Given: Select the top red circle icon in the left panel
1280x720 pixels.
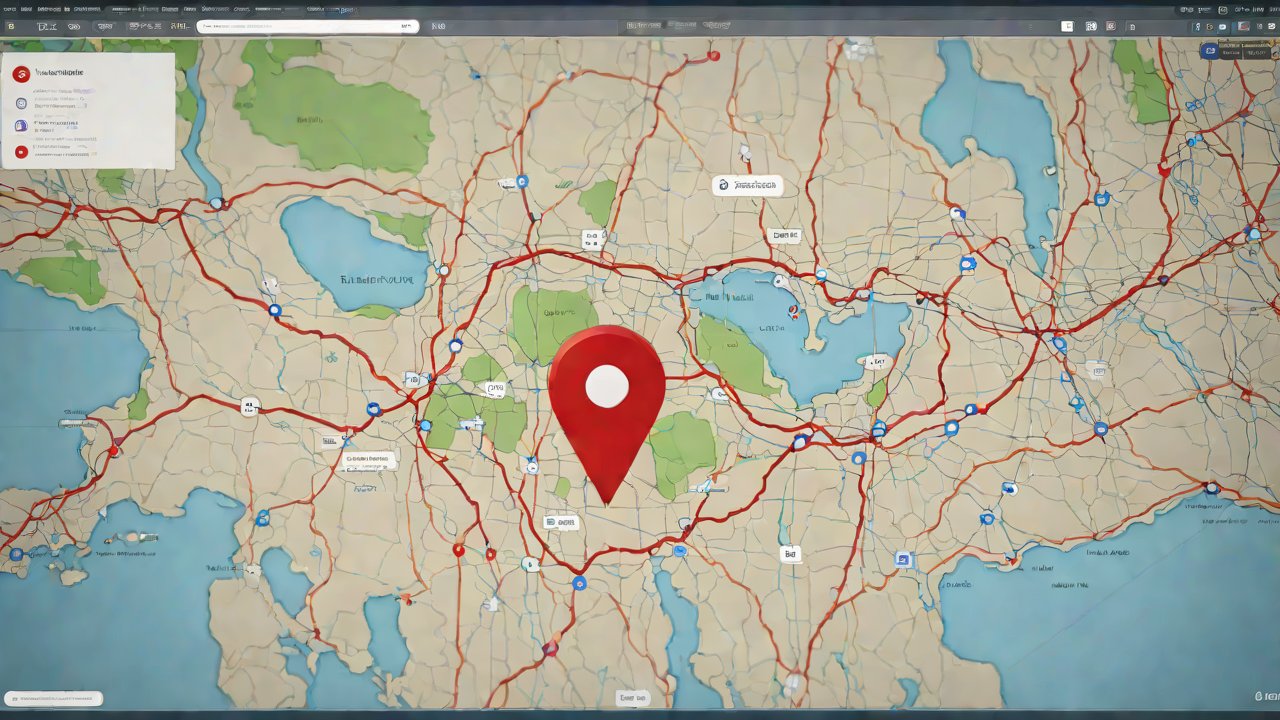Looking at the screenshot, I should (x=21, y=74).
